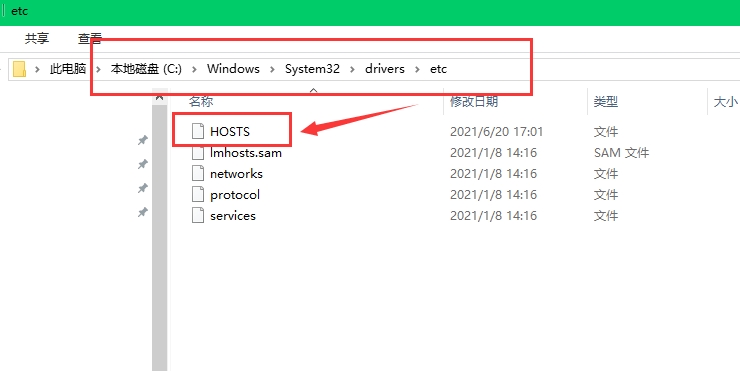Viewport: 740px width, 371px height.
Task: Open the 共享 ribbon tab
Action: pyautogui.click(x=37, y=38)
